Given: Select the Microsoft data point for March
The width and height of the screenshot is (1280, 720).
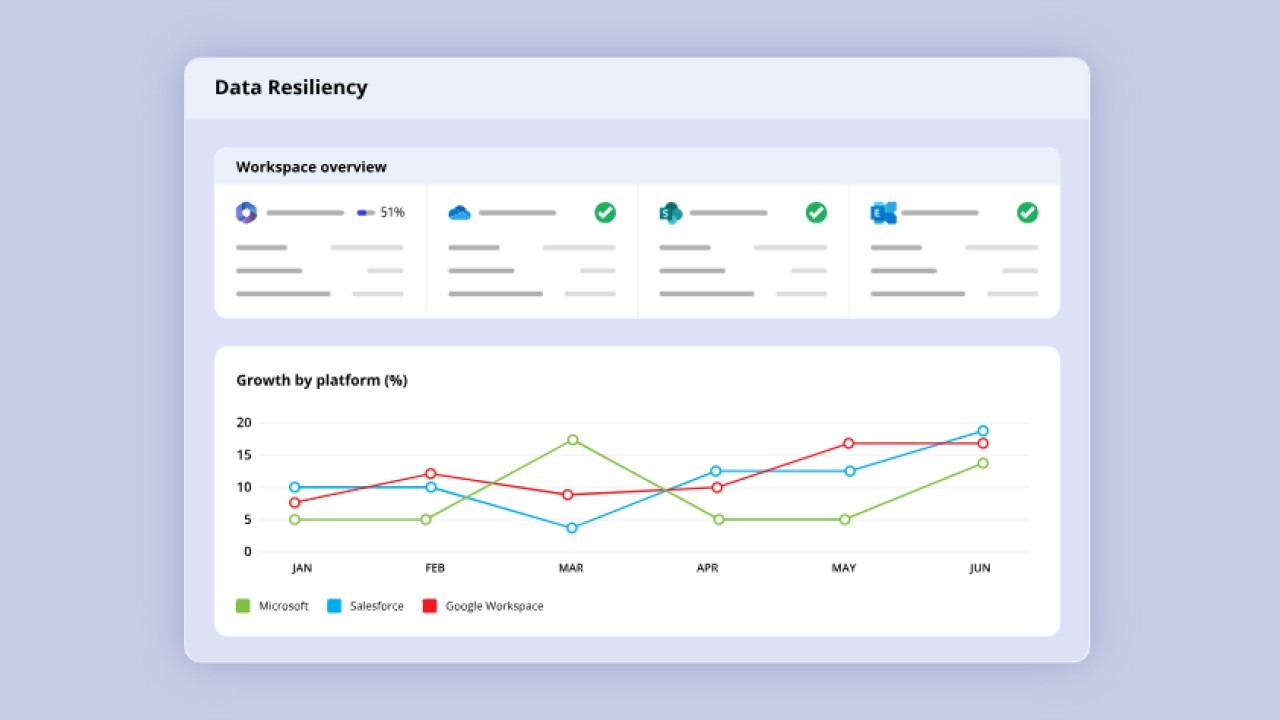Looking at the screenshot, I should click(x=572, y=440).
